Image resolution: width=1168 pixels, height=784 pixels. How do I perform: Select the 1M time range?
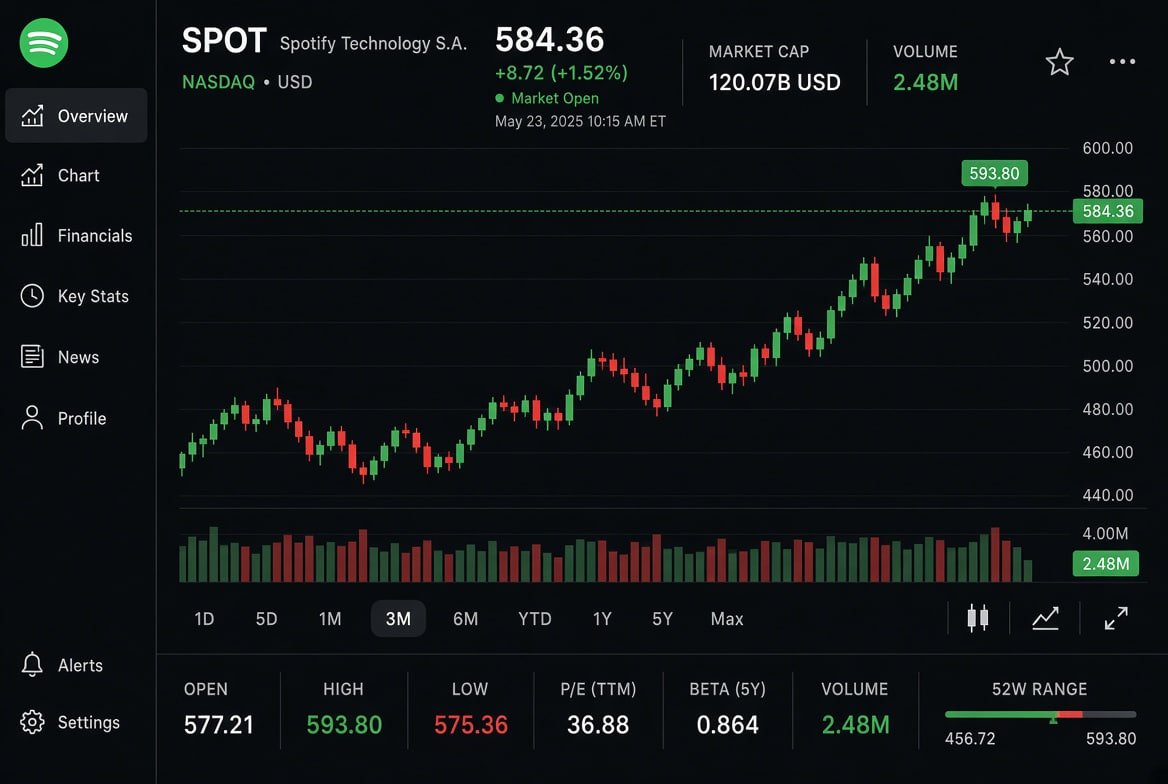(x=330, y=619)
